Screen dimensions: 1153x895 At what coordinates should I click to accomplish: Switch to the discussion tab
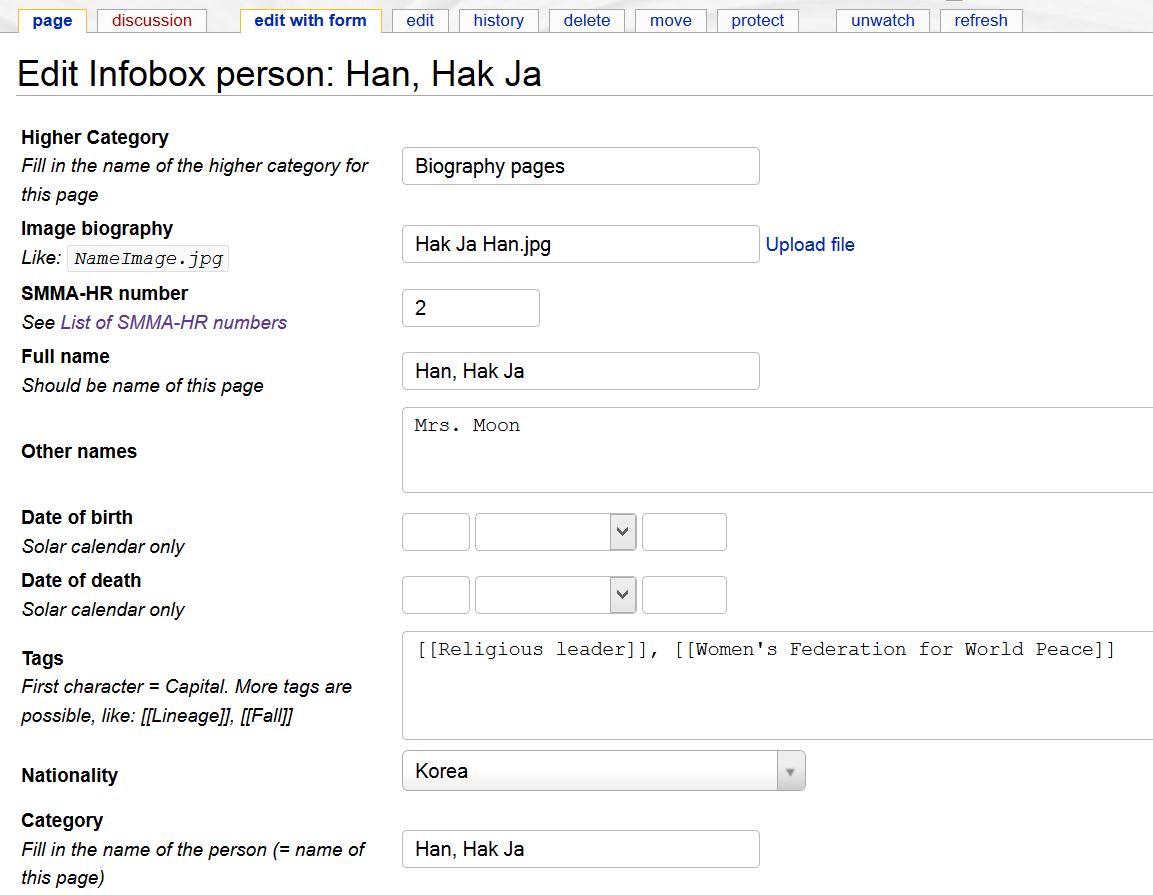(152, 20)
